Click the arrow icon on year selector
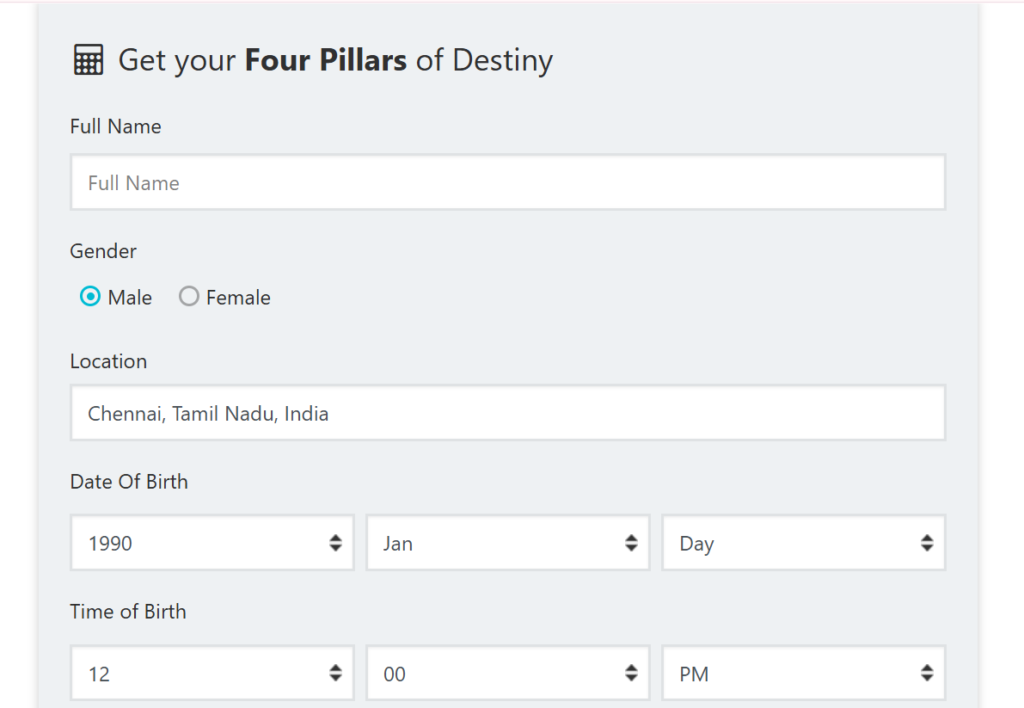The width and height of the screenshot is (1024, 708). pos(335,544)
